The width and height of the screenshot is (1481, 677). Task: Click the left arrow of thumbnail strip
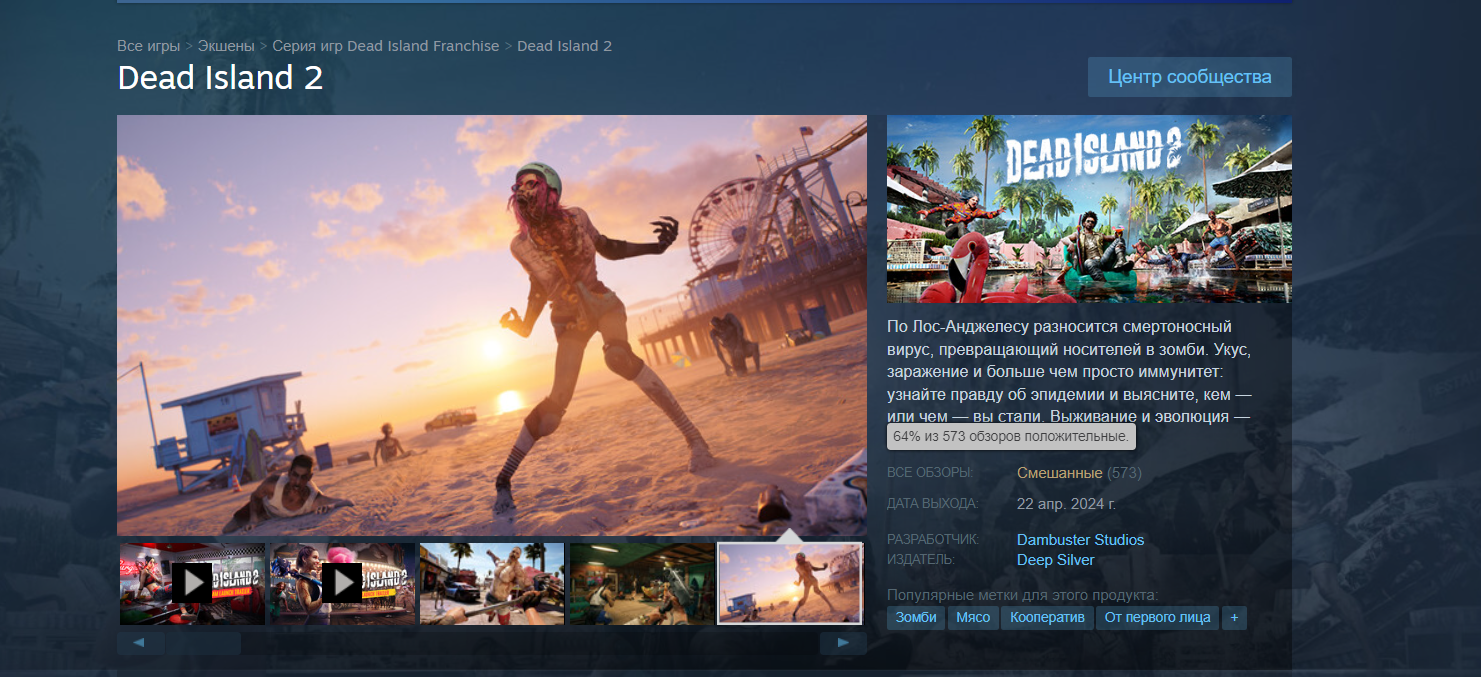point(141,643)
